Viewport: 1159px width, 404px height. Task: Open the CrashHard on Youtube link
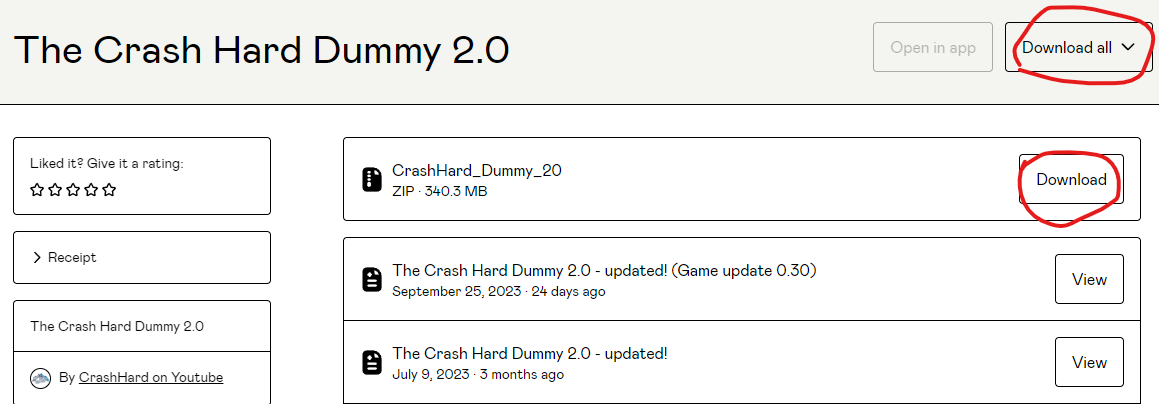pyautogui.click(x=151, y=378)
